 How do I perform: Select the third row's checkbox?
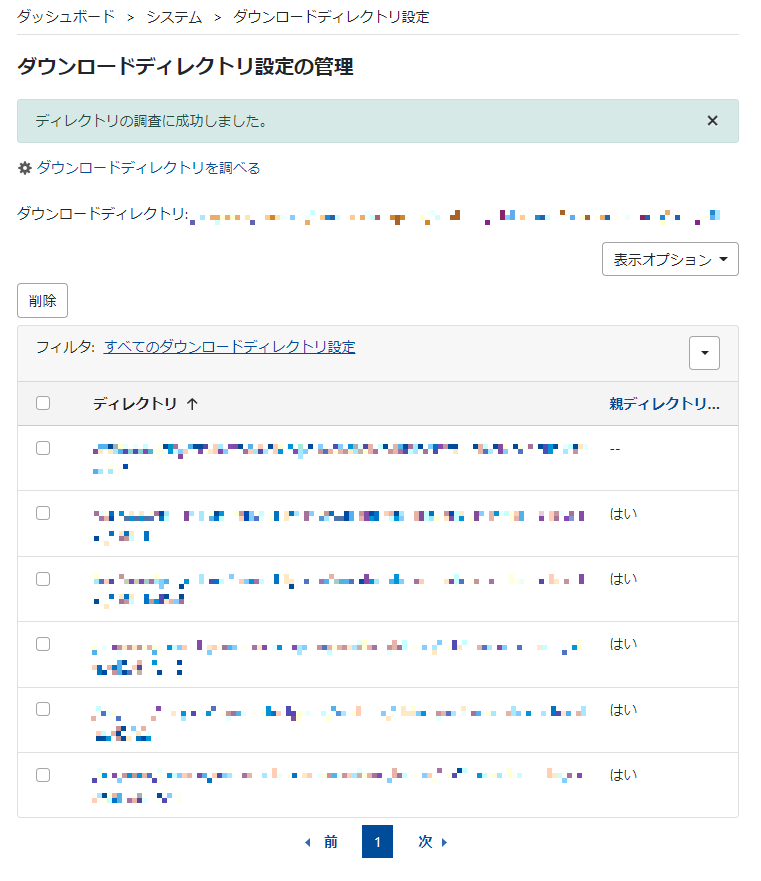[43, 578]
